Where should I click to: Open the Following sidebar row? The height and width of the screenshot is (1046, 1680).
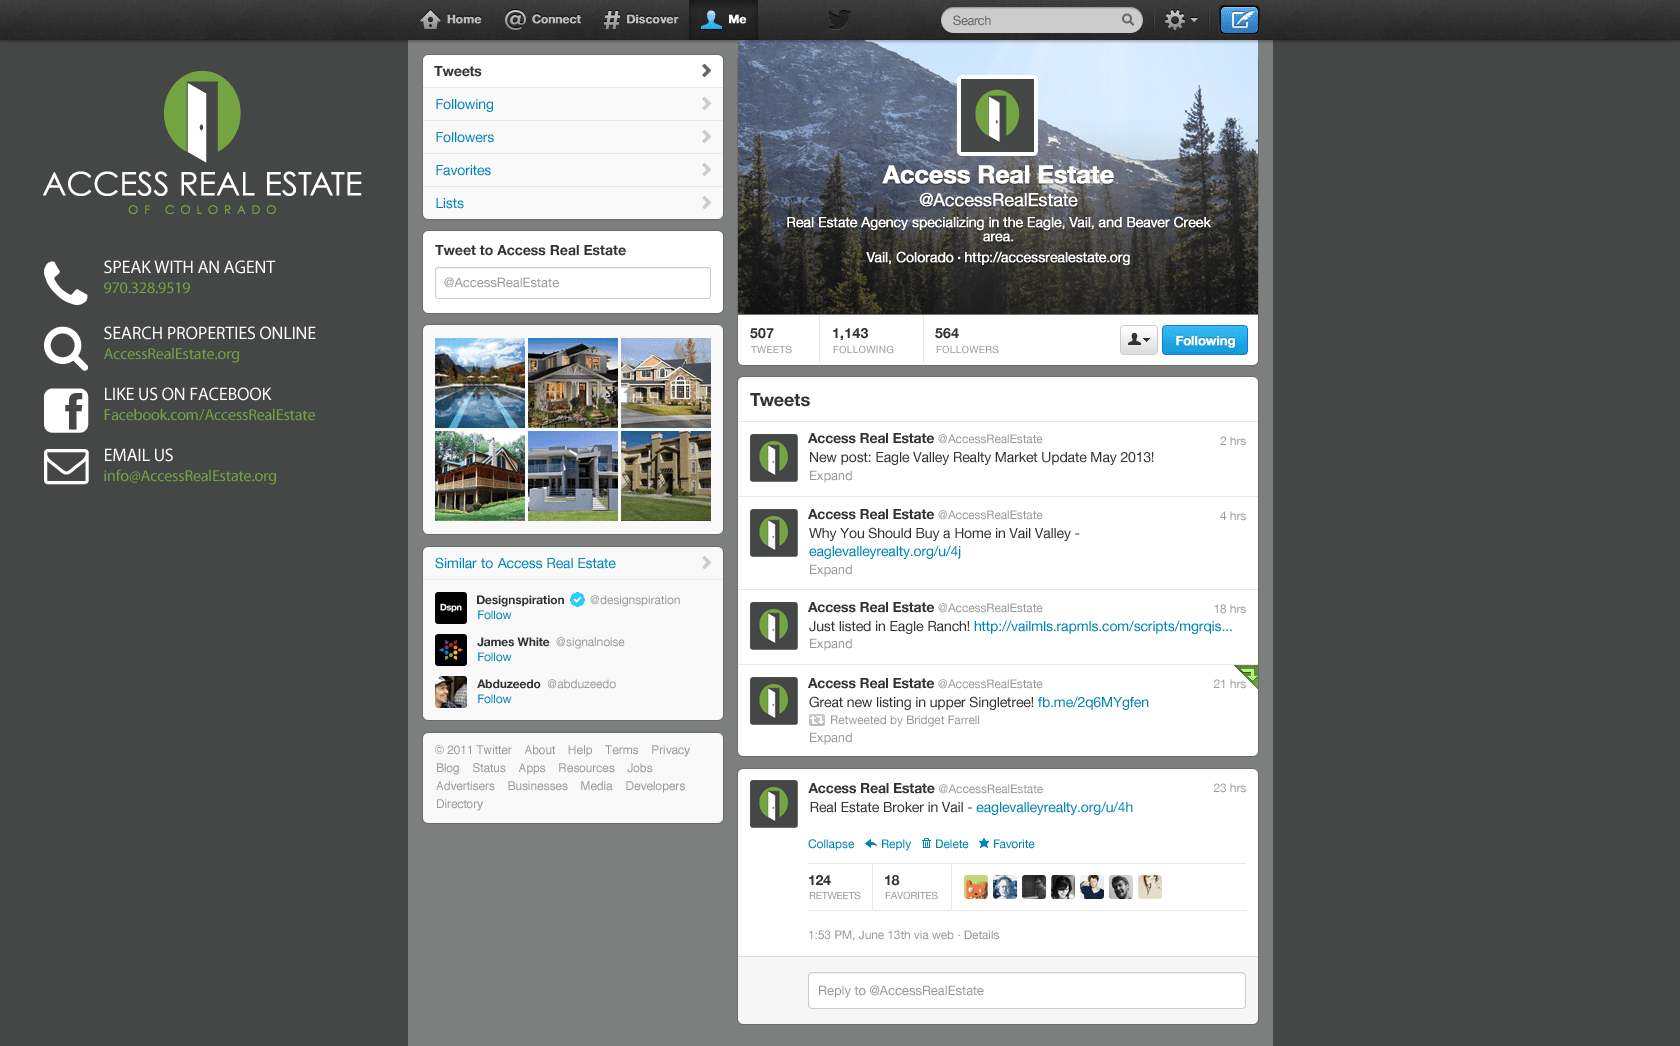(573, 104)
